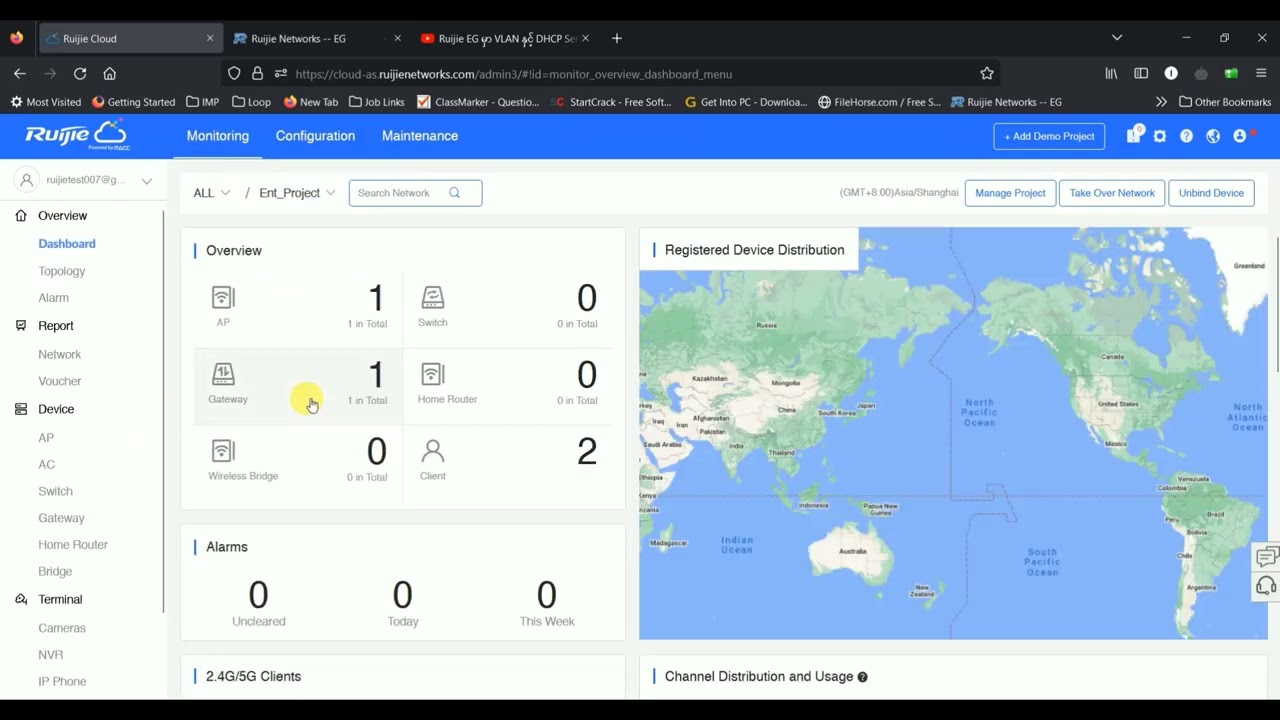The width and height of the screenshot is (1280, 720).
Task: Open the browser tab list dropdown
Action: click(x=1117, y=38)
